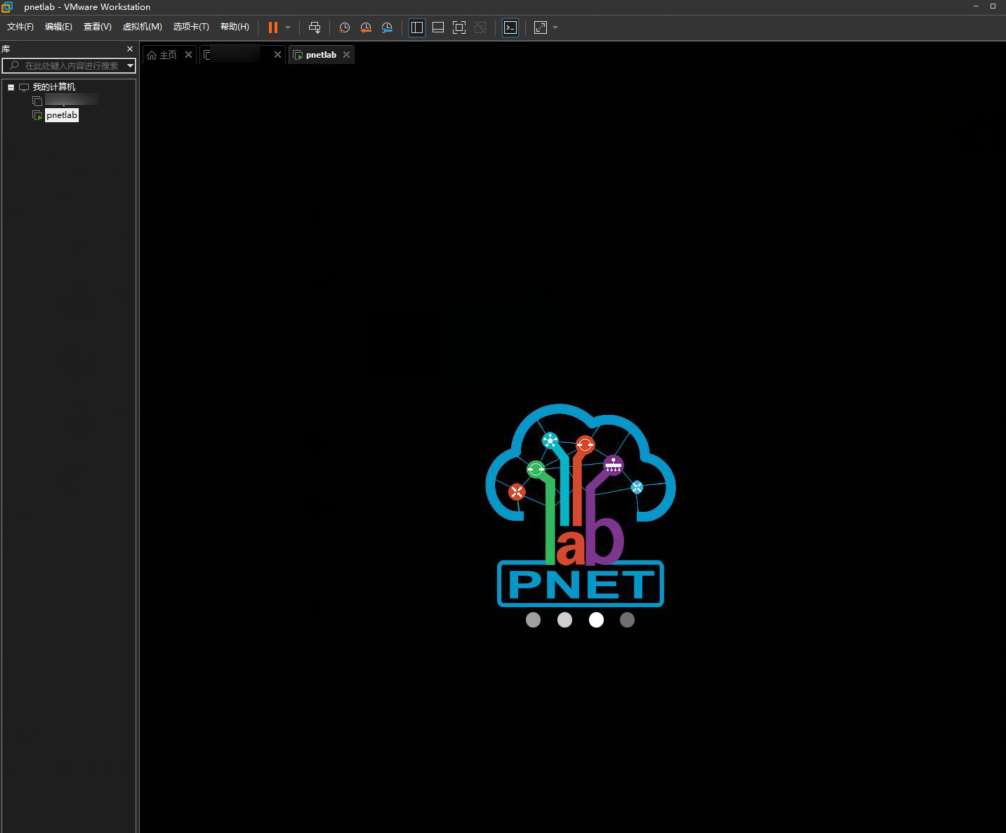Click the library search input field

pos(70,66)
